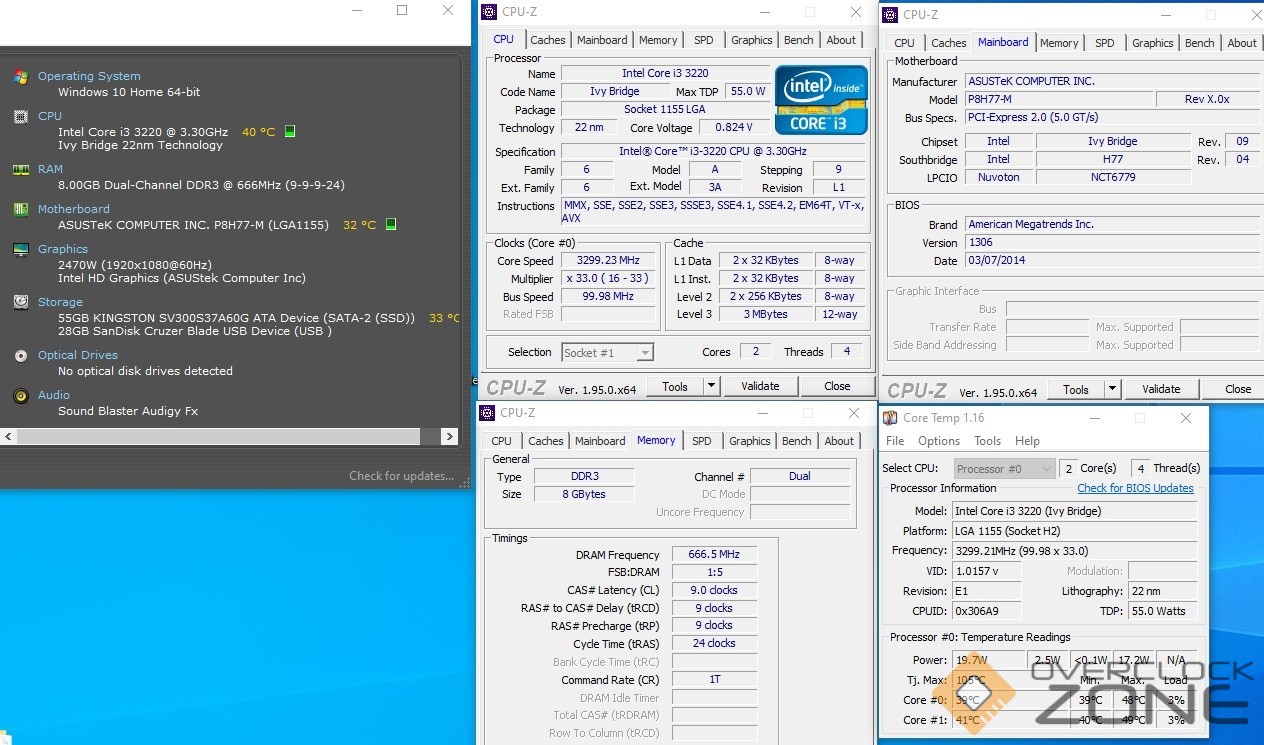This screenshot has width=1264, height=745.
Task: Click the Close button in CPU-Z processor window
Action: (837, 386)
